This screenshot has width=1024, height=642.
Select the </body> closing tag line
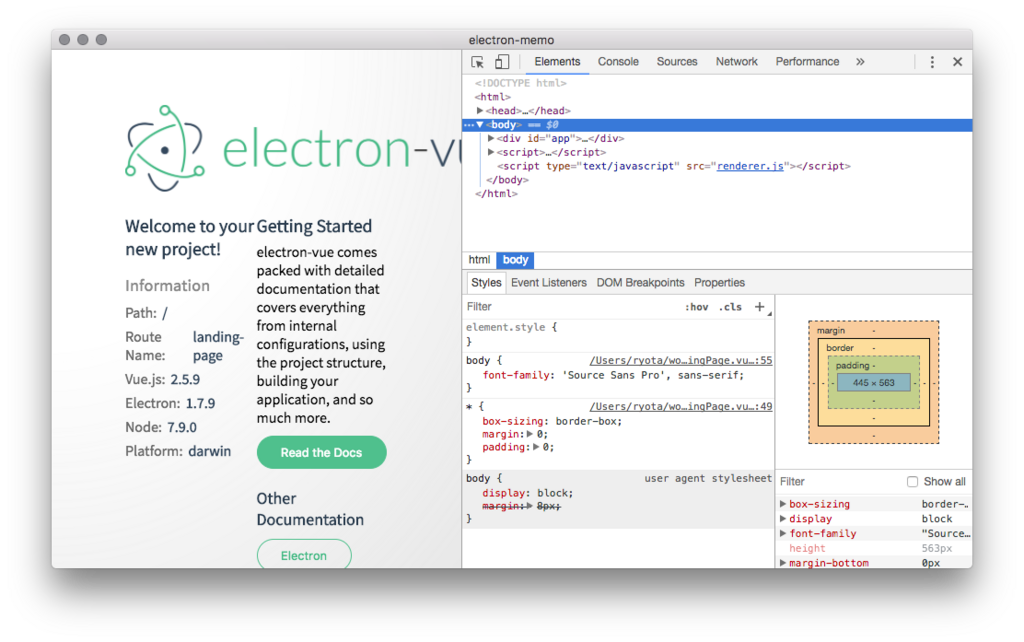coord(507,180)
